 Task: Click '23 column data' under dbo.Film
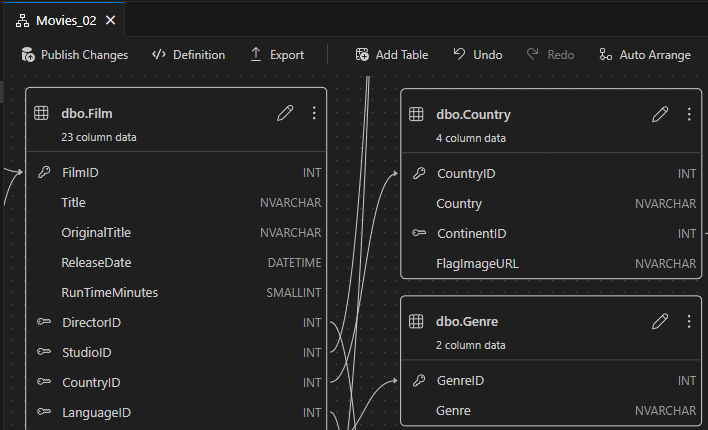[98, 137]
